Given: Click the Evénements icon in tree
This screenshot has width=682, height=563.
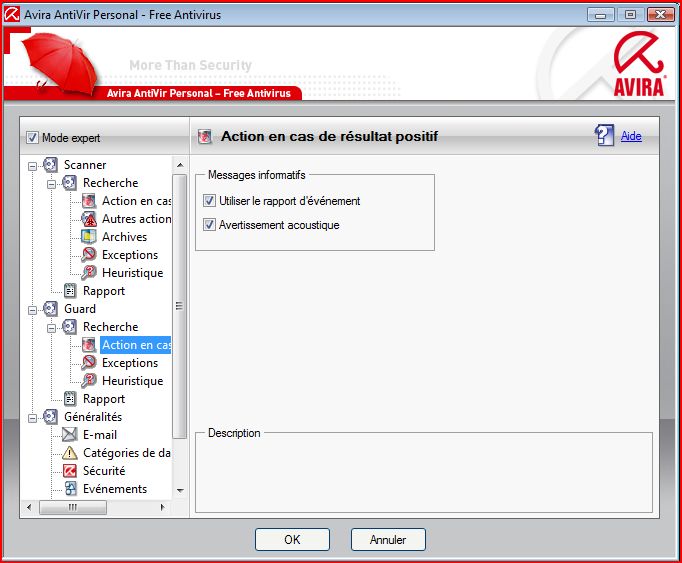Looking at the screenshot, I should point(70,489).
